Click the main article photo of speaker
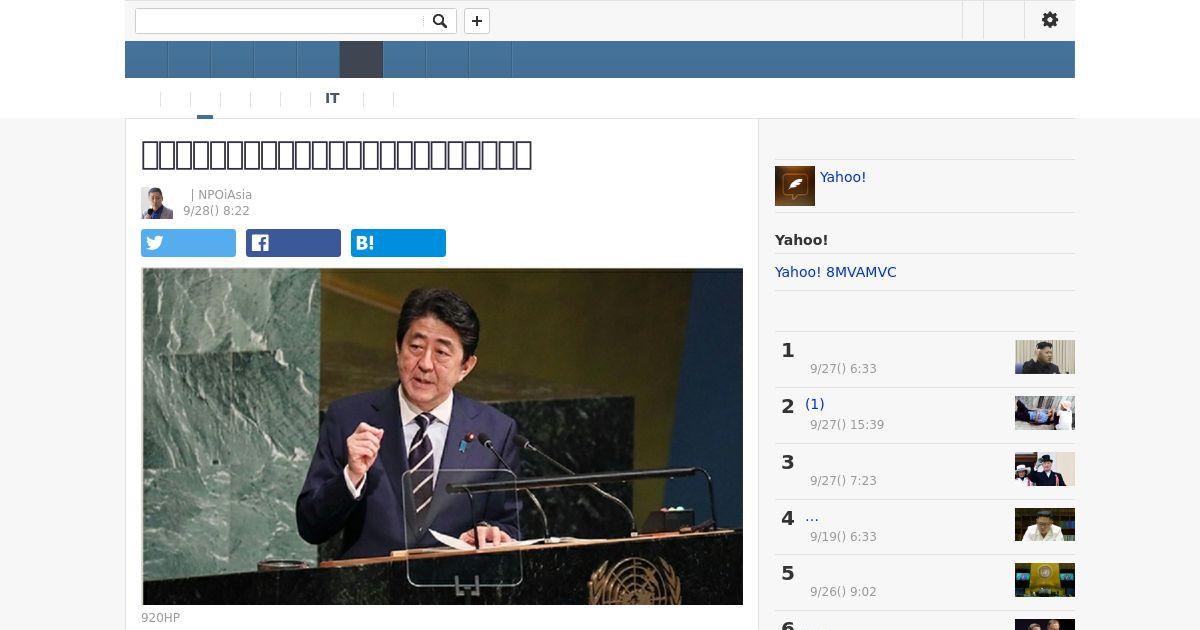This screenshot has height=630, width=1200. click(x=442, y=436)
